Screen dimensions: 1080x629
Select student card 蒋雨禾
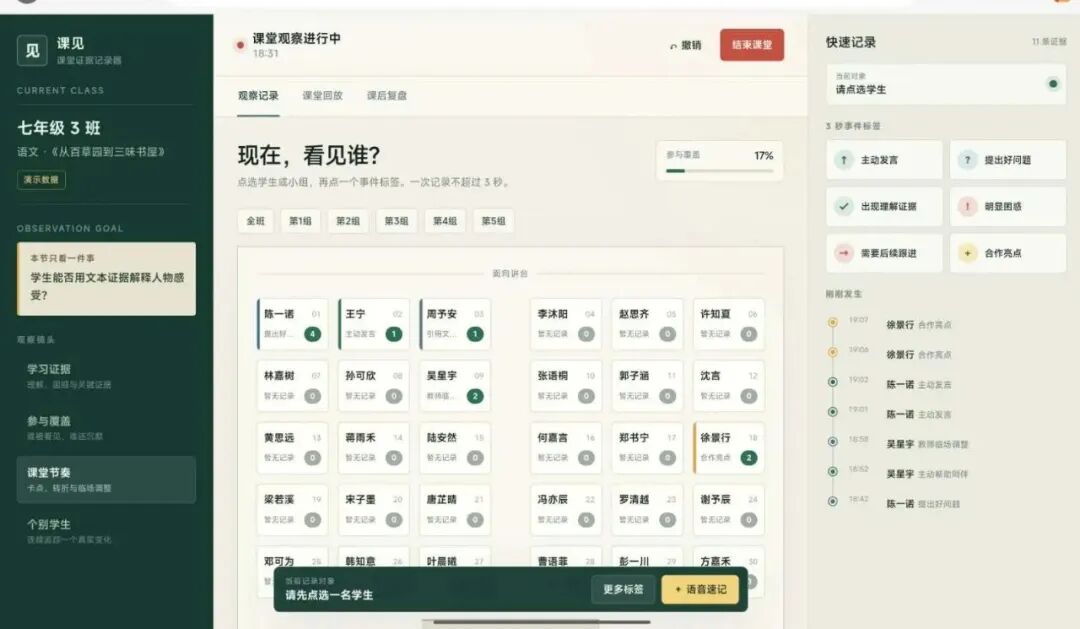pyautogui.click(x=373, y=448)
